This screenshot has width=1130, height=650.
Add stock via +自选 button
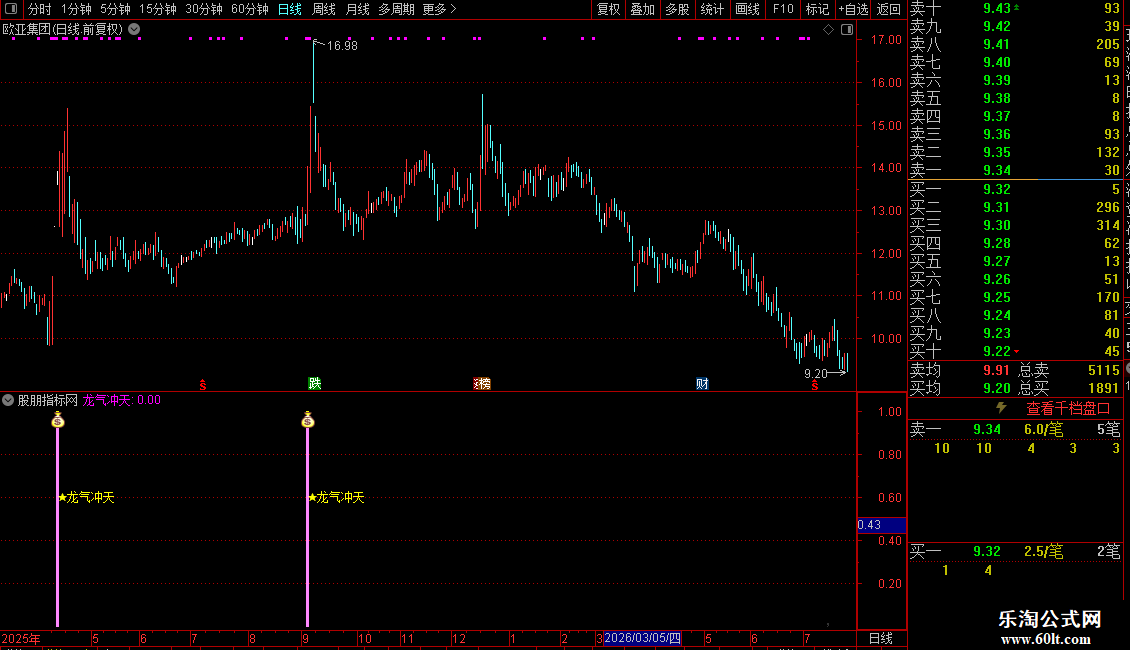(x=854, y=9)
